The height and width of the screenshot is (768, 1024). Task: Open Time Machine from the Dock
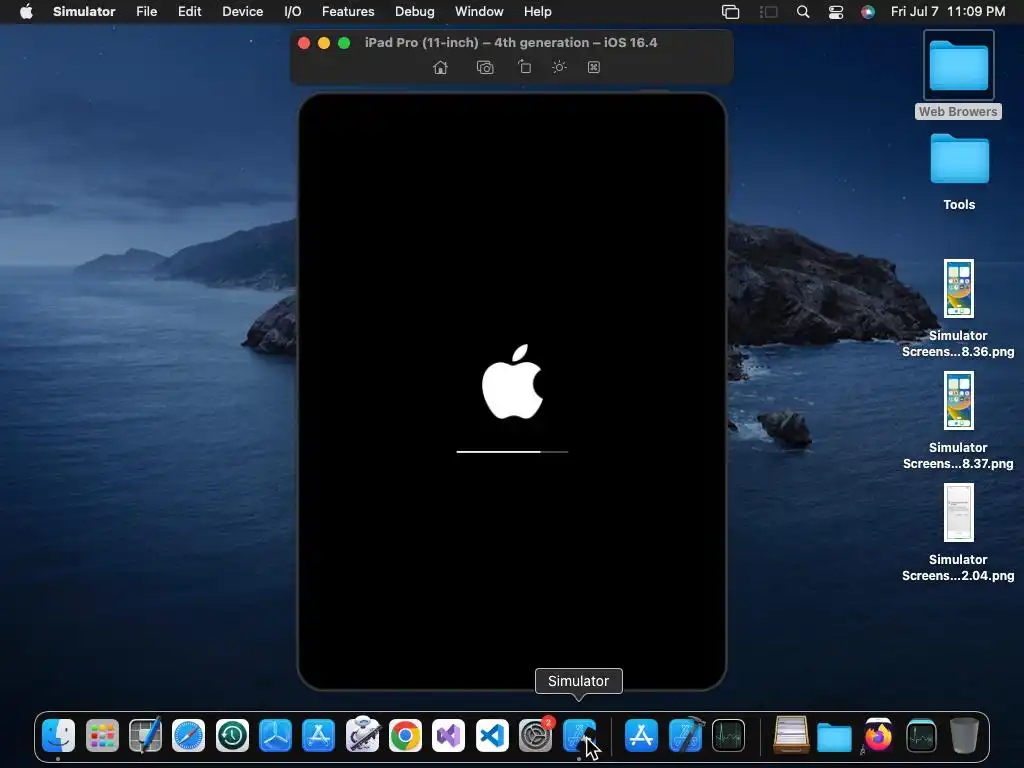(232, 736)
